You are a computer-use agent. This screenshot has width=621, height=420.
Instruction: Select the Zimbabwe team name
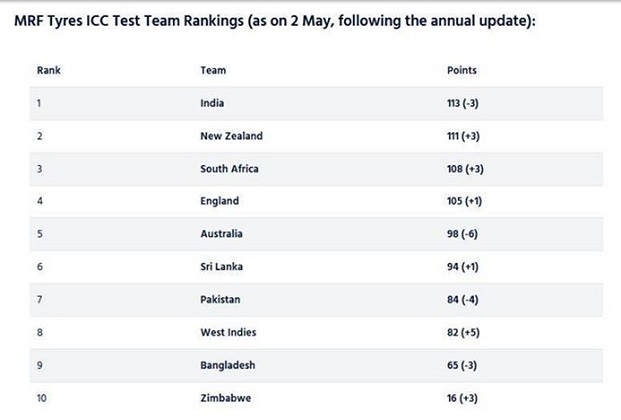[226, 398]
